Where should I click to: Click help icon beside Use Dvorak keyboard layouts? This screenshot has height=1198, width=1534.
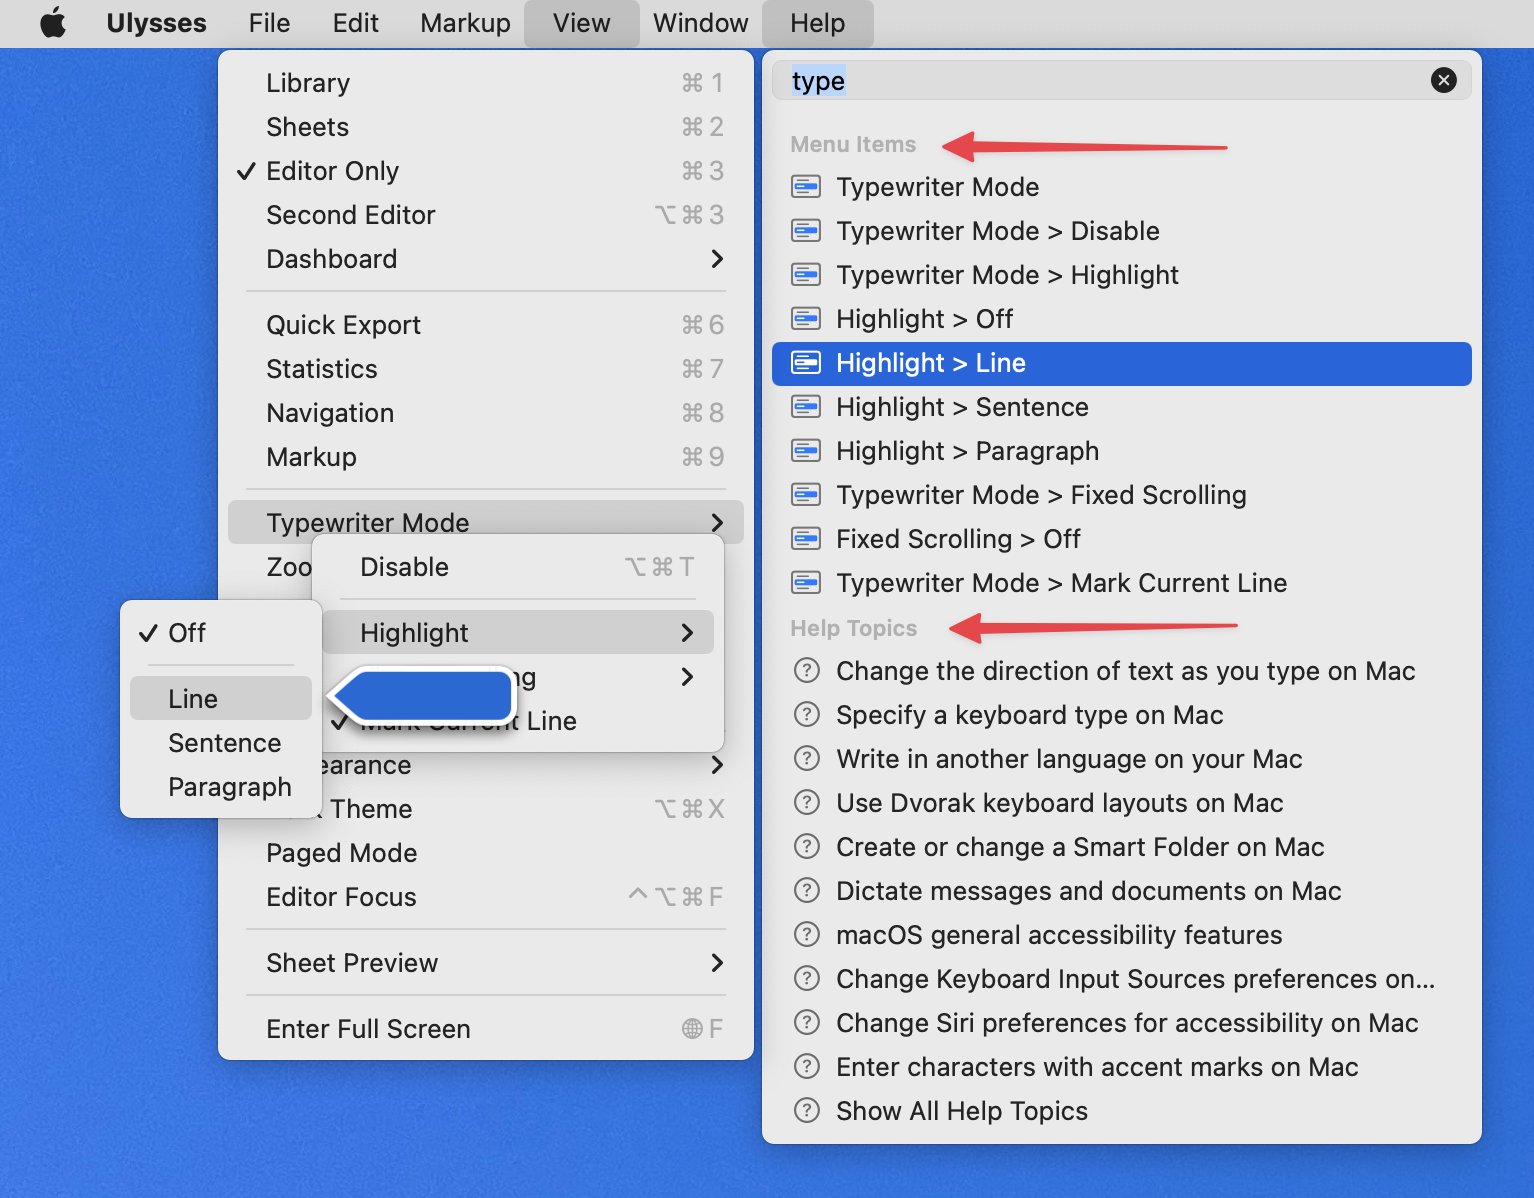pyautogui.click(x=806, y=803)
